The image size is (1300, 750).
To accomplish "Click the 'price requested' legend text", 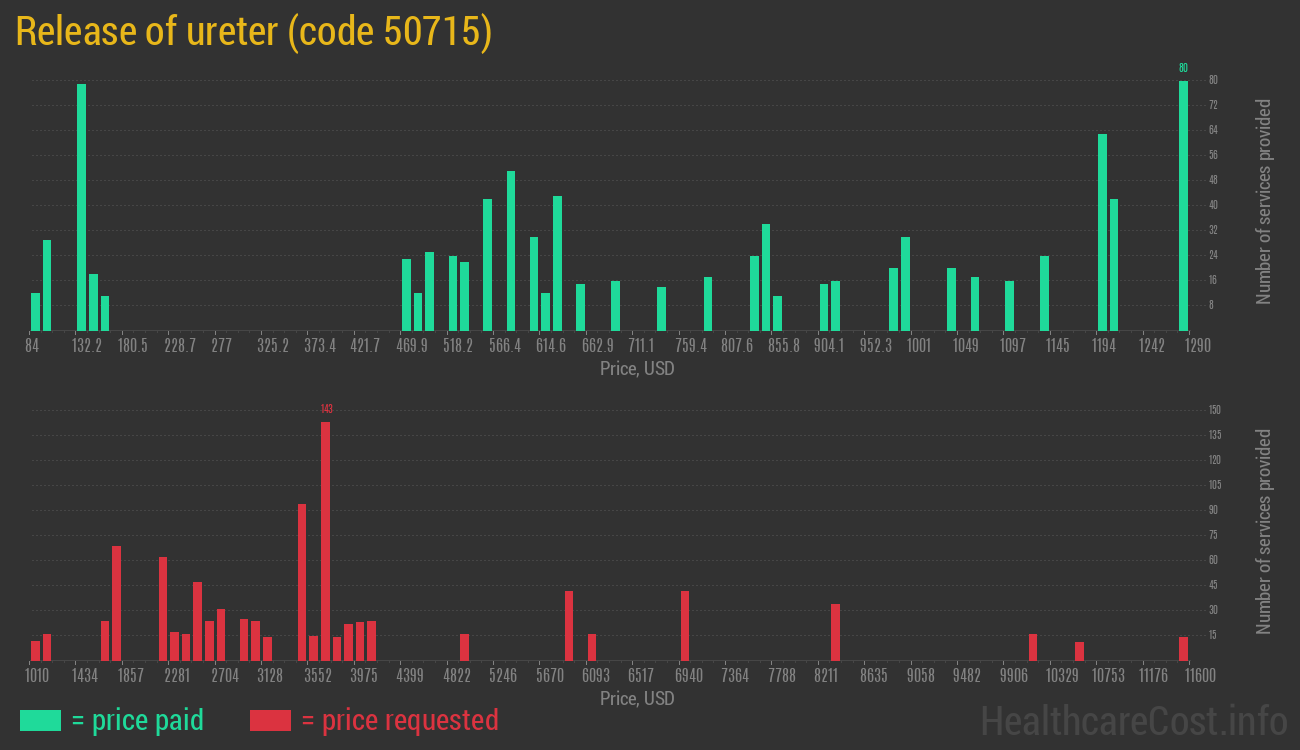I will point(399,720).
